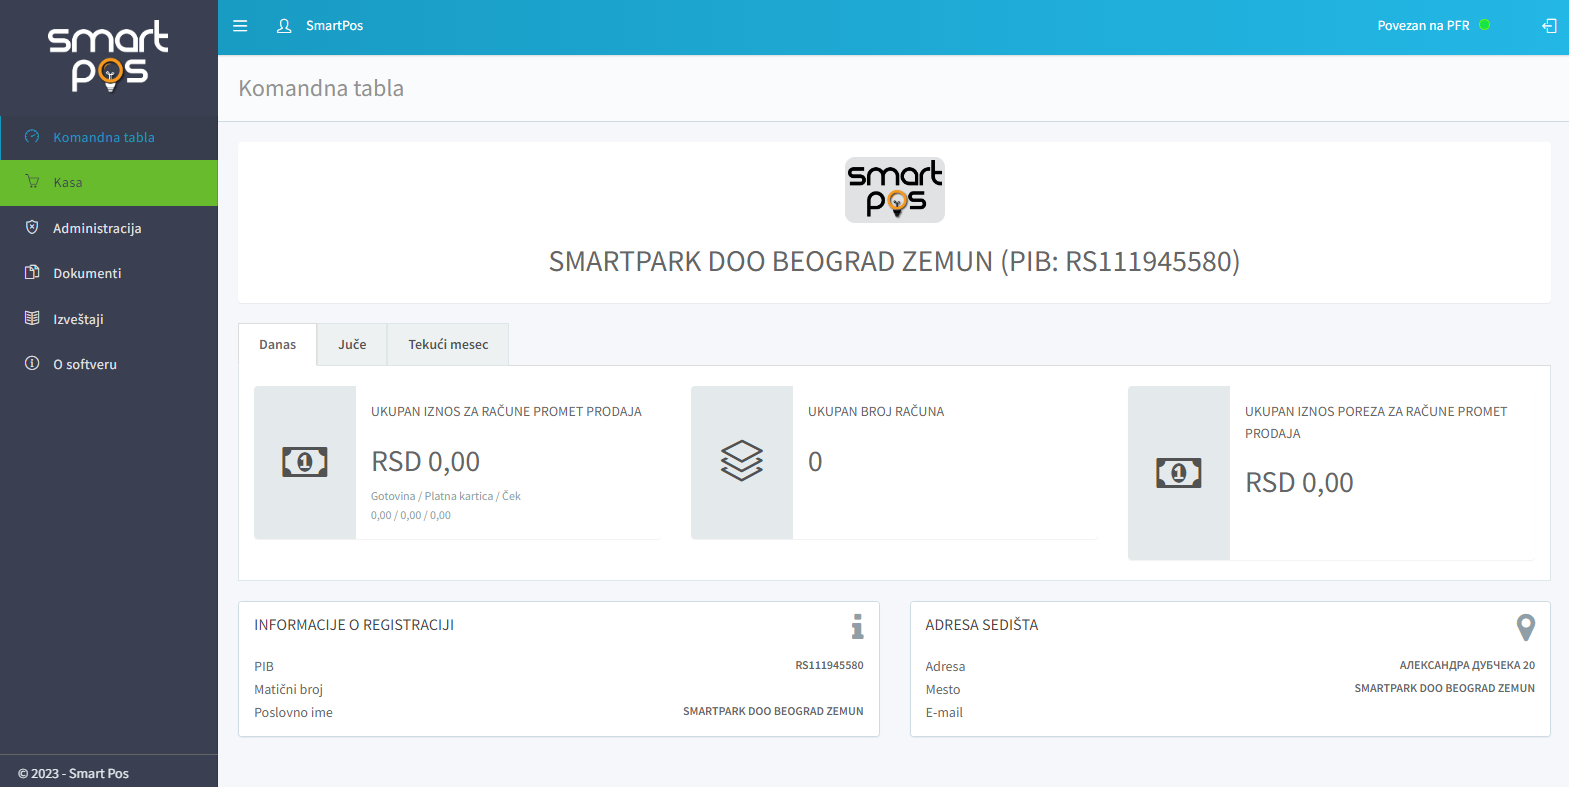
Task: Click the green PFR connection status dot
Action: pyautogui.click(x=1484, y=25)
